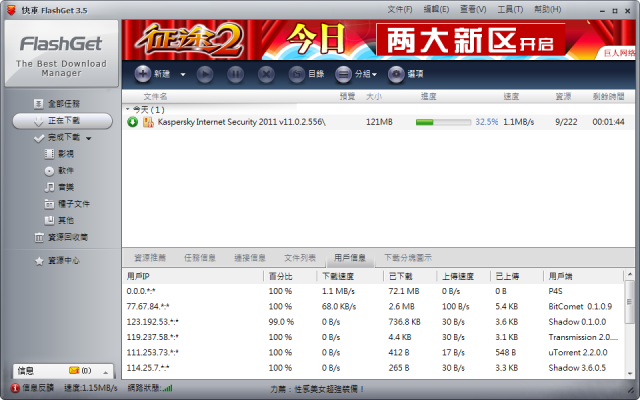Click the peer list scrollbar thumb
Image resolution: width=640 pixels, height=400 pixels.
(x=630, y=302)
